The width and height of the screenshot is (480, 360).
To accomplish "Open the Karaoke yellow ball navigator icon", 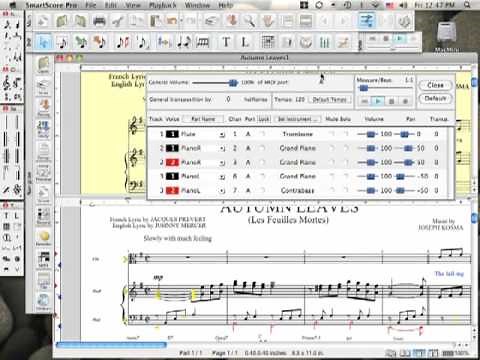I will pos(44,237).
